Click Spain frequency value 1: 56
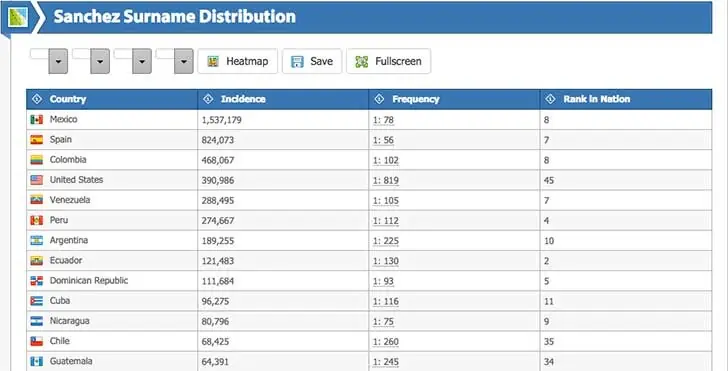 coord(384,140)
